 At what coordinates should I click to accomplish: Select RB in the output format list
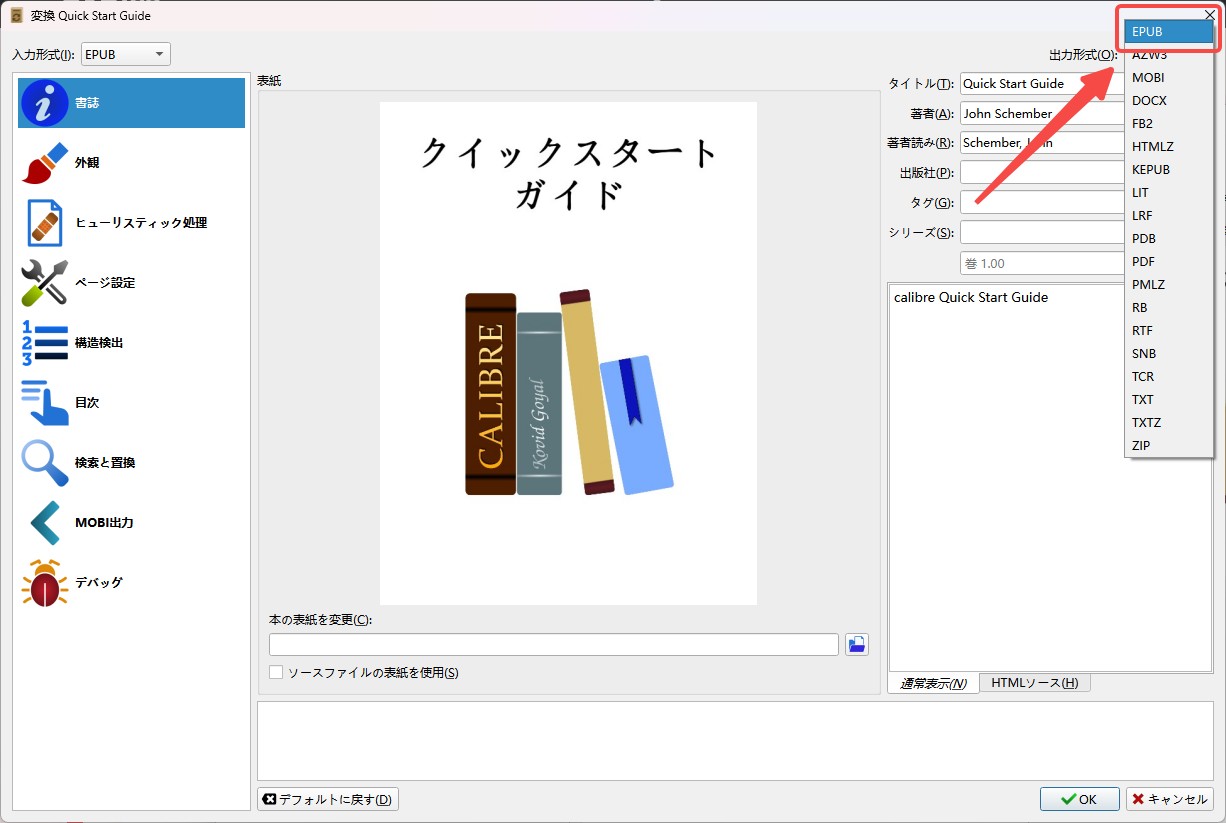point(1169,308)
